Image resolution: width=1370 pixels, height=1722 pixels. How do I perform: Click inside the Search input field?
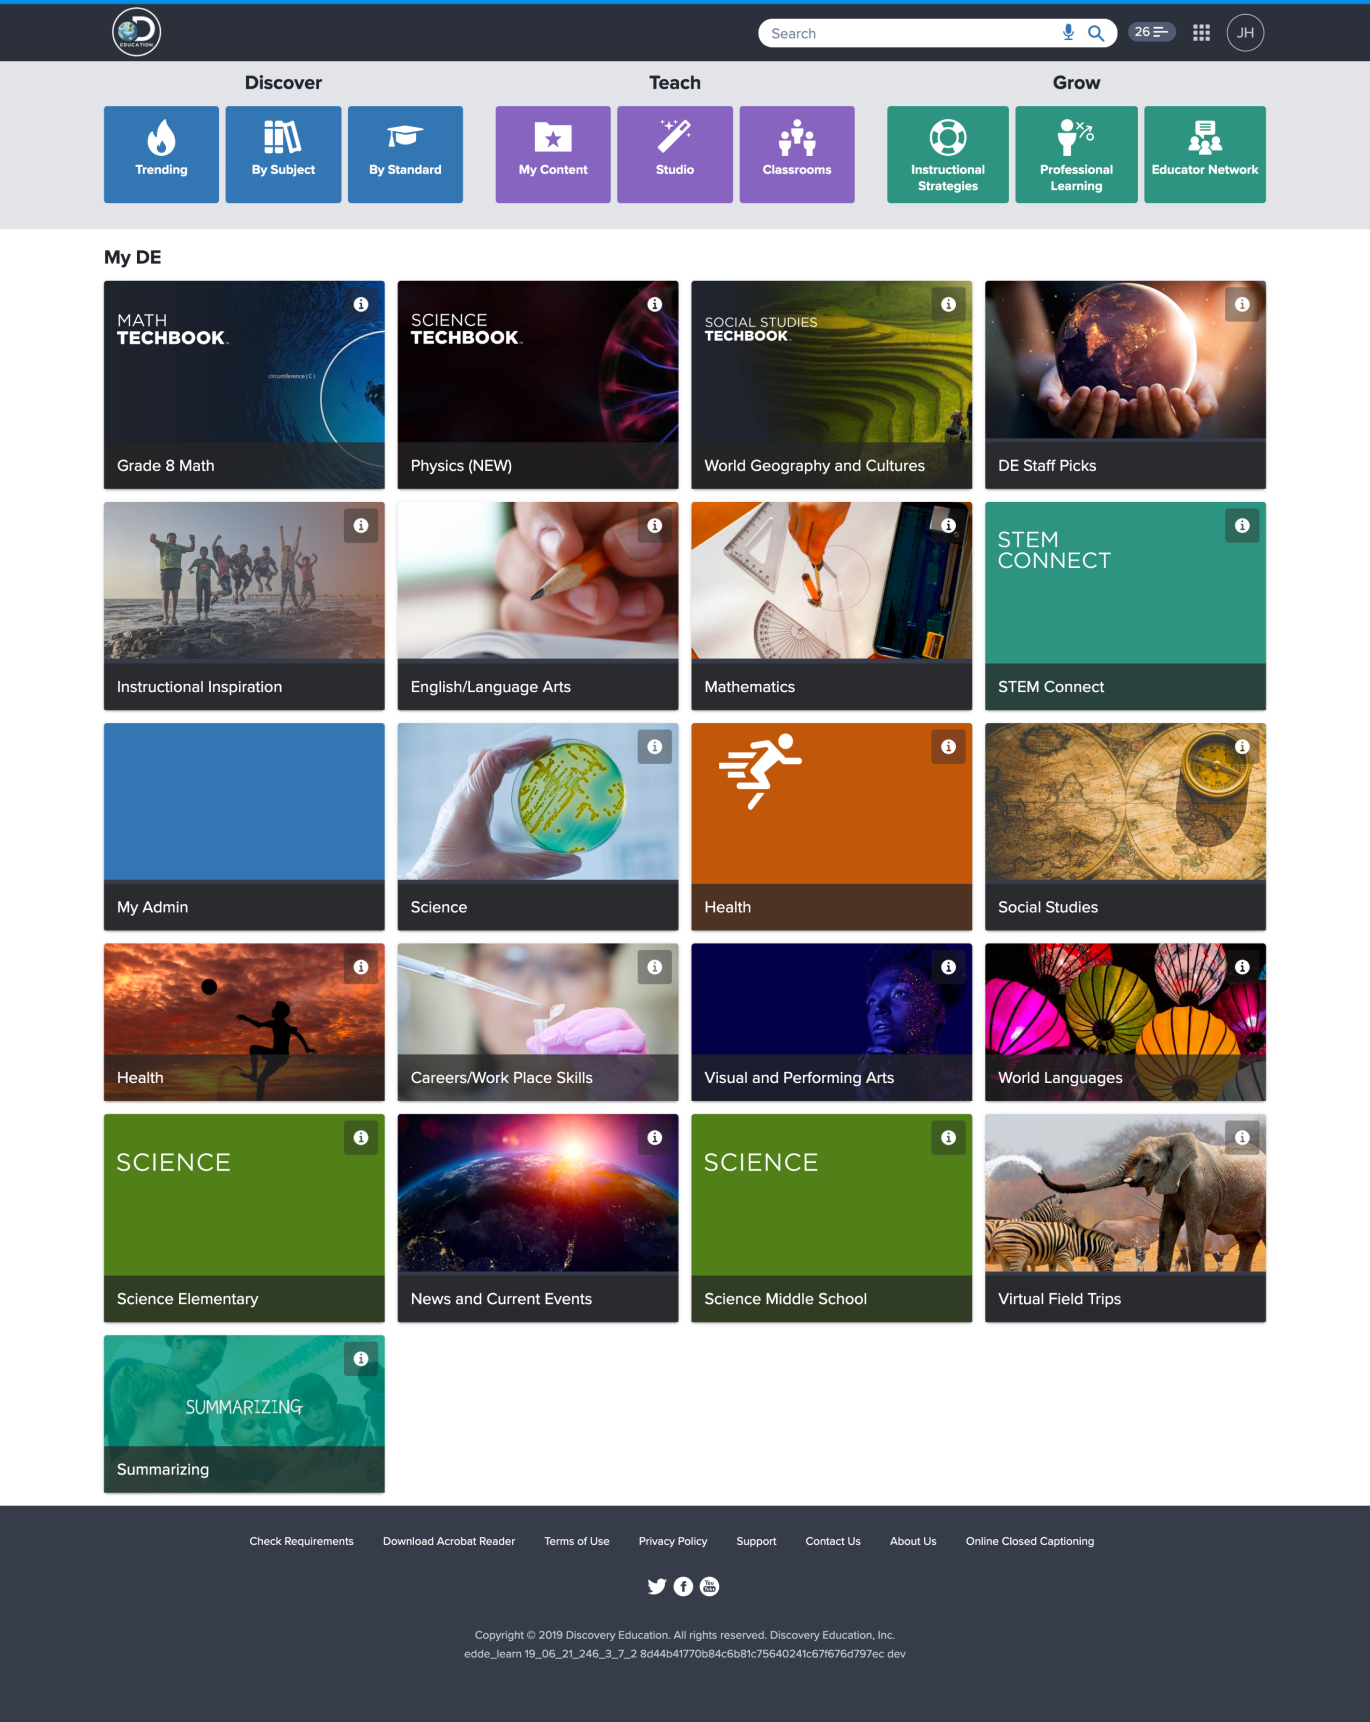(x=910, y=33)
